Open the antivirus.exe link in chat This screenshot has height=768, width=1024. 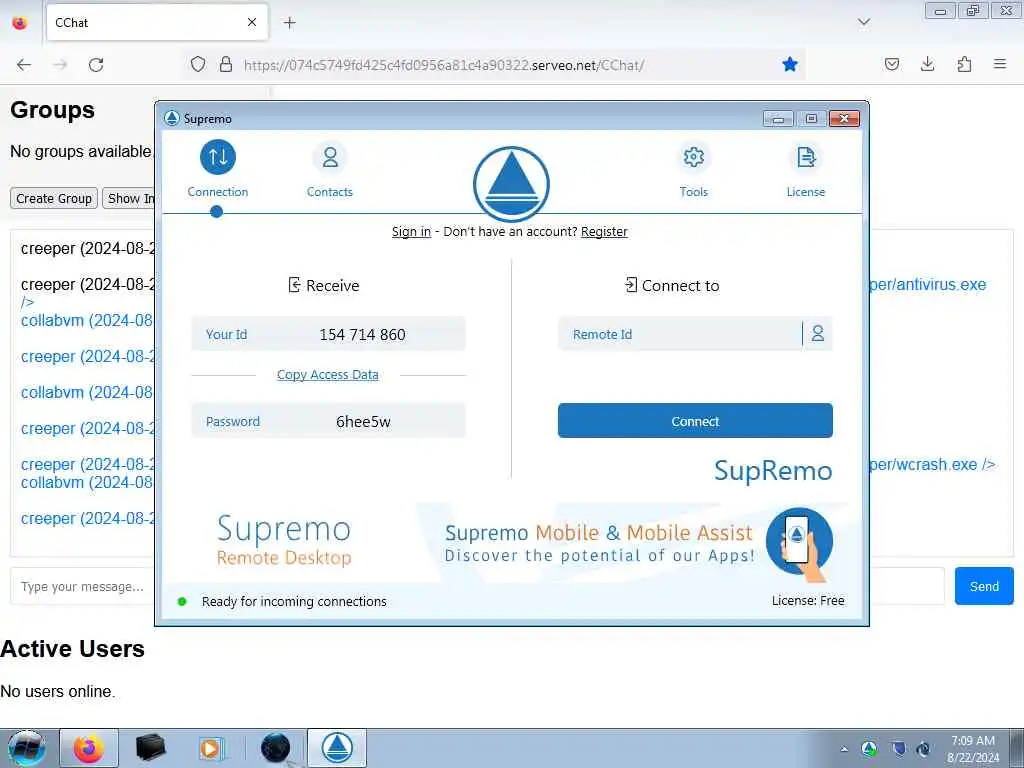928,285
